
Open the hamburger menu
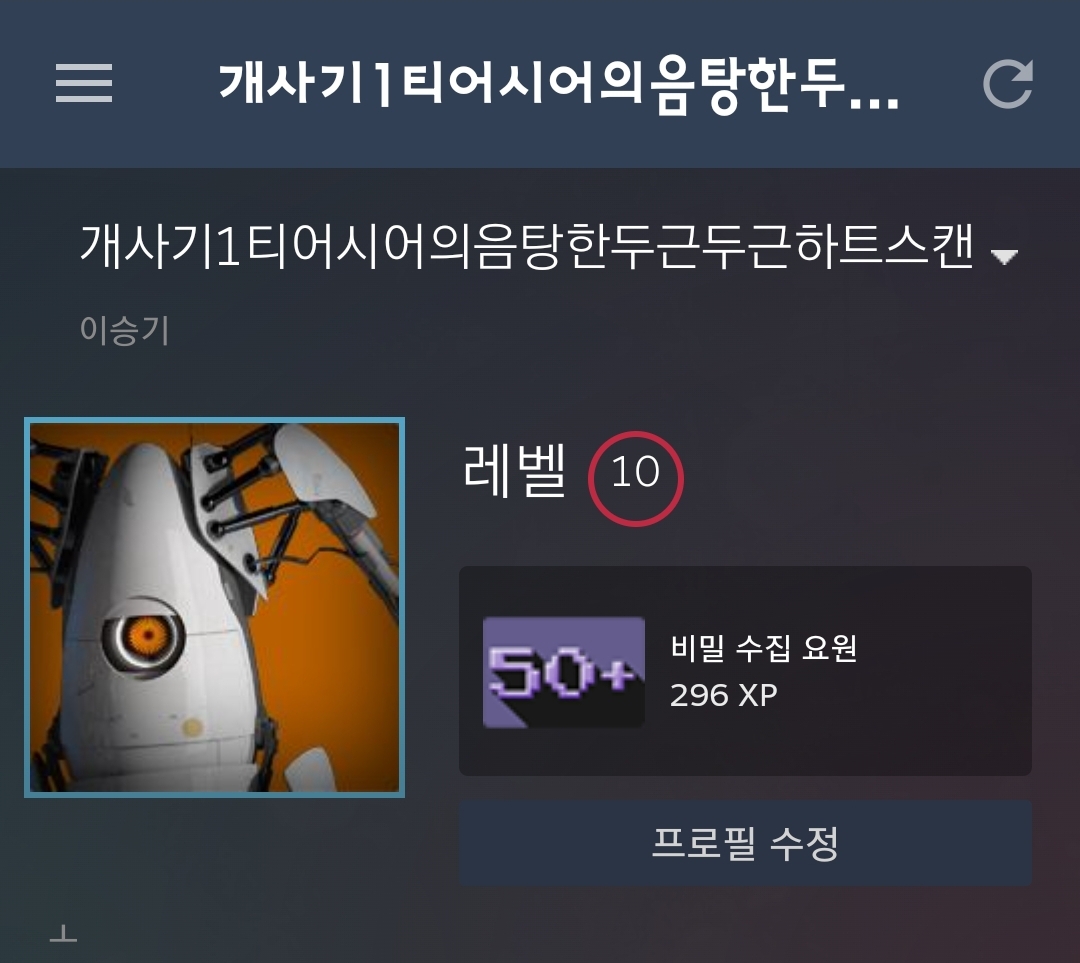pyautogui.click(x=83, y=83)
